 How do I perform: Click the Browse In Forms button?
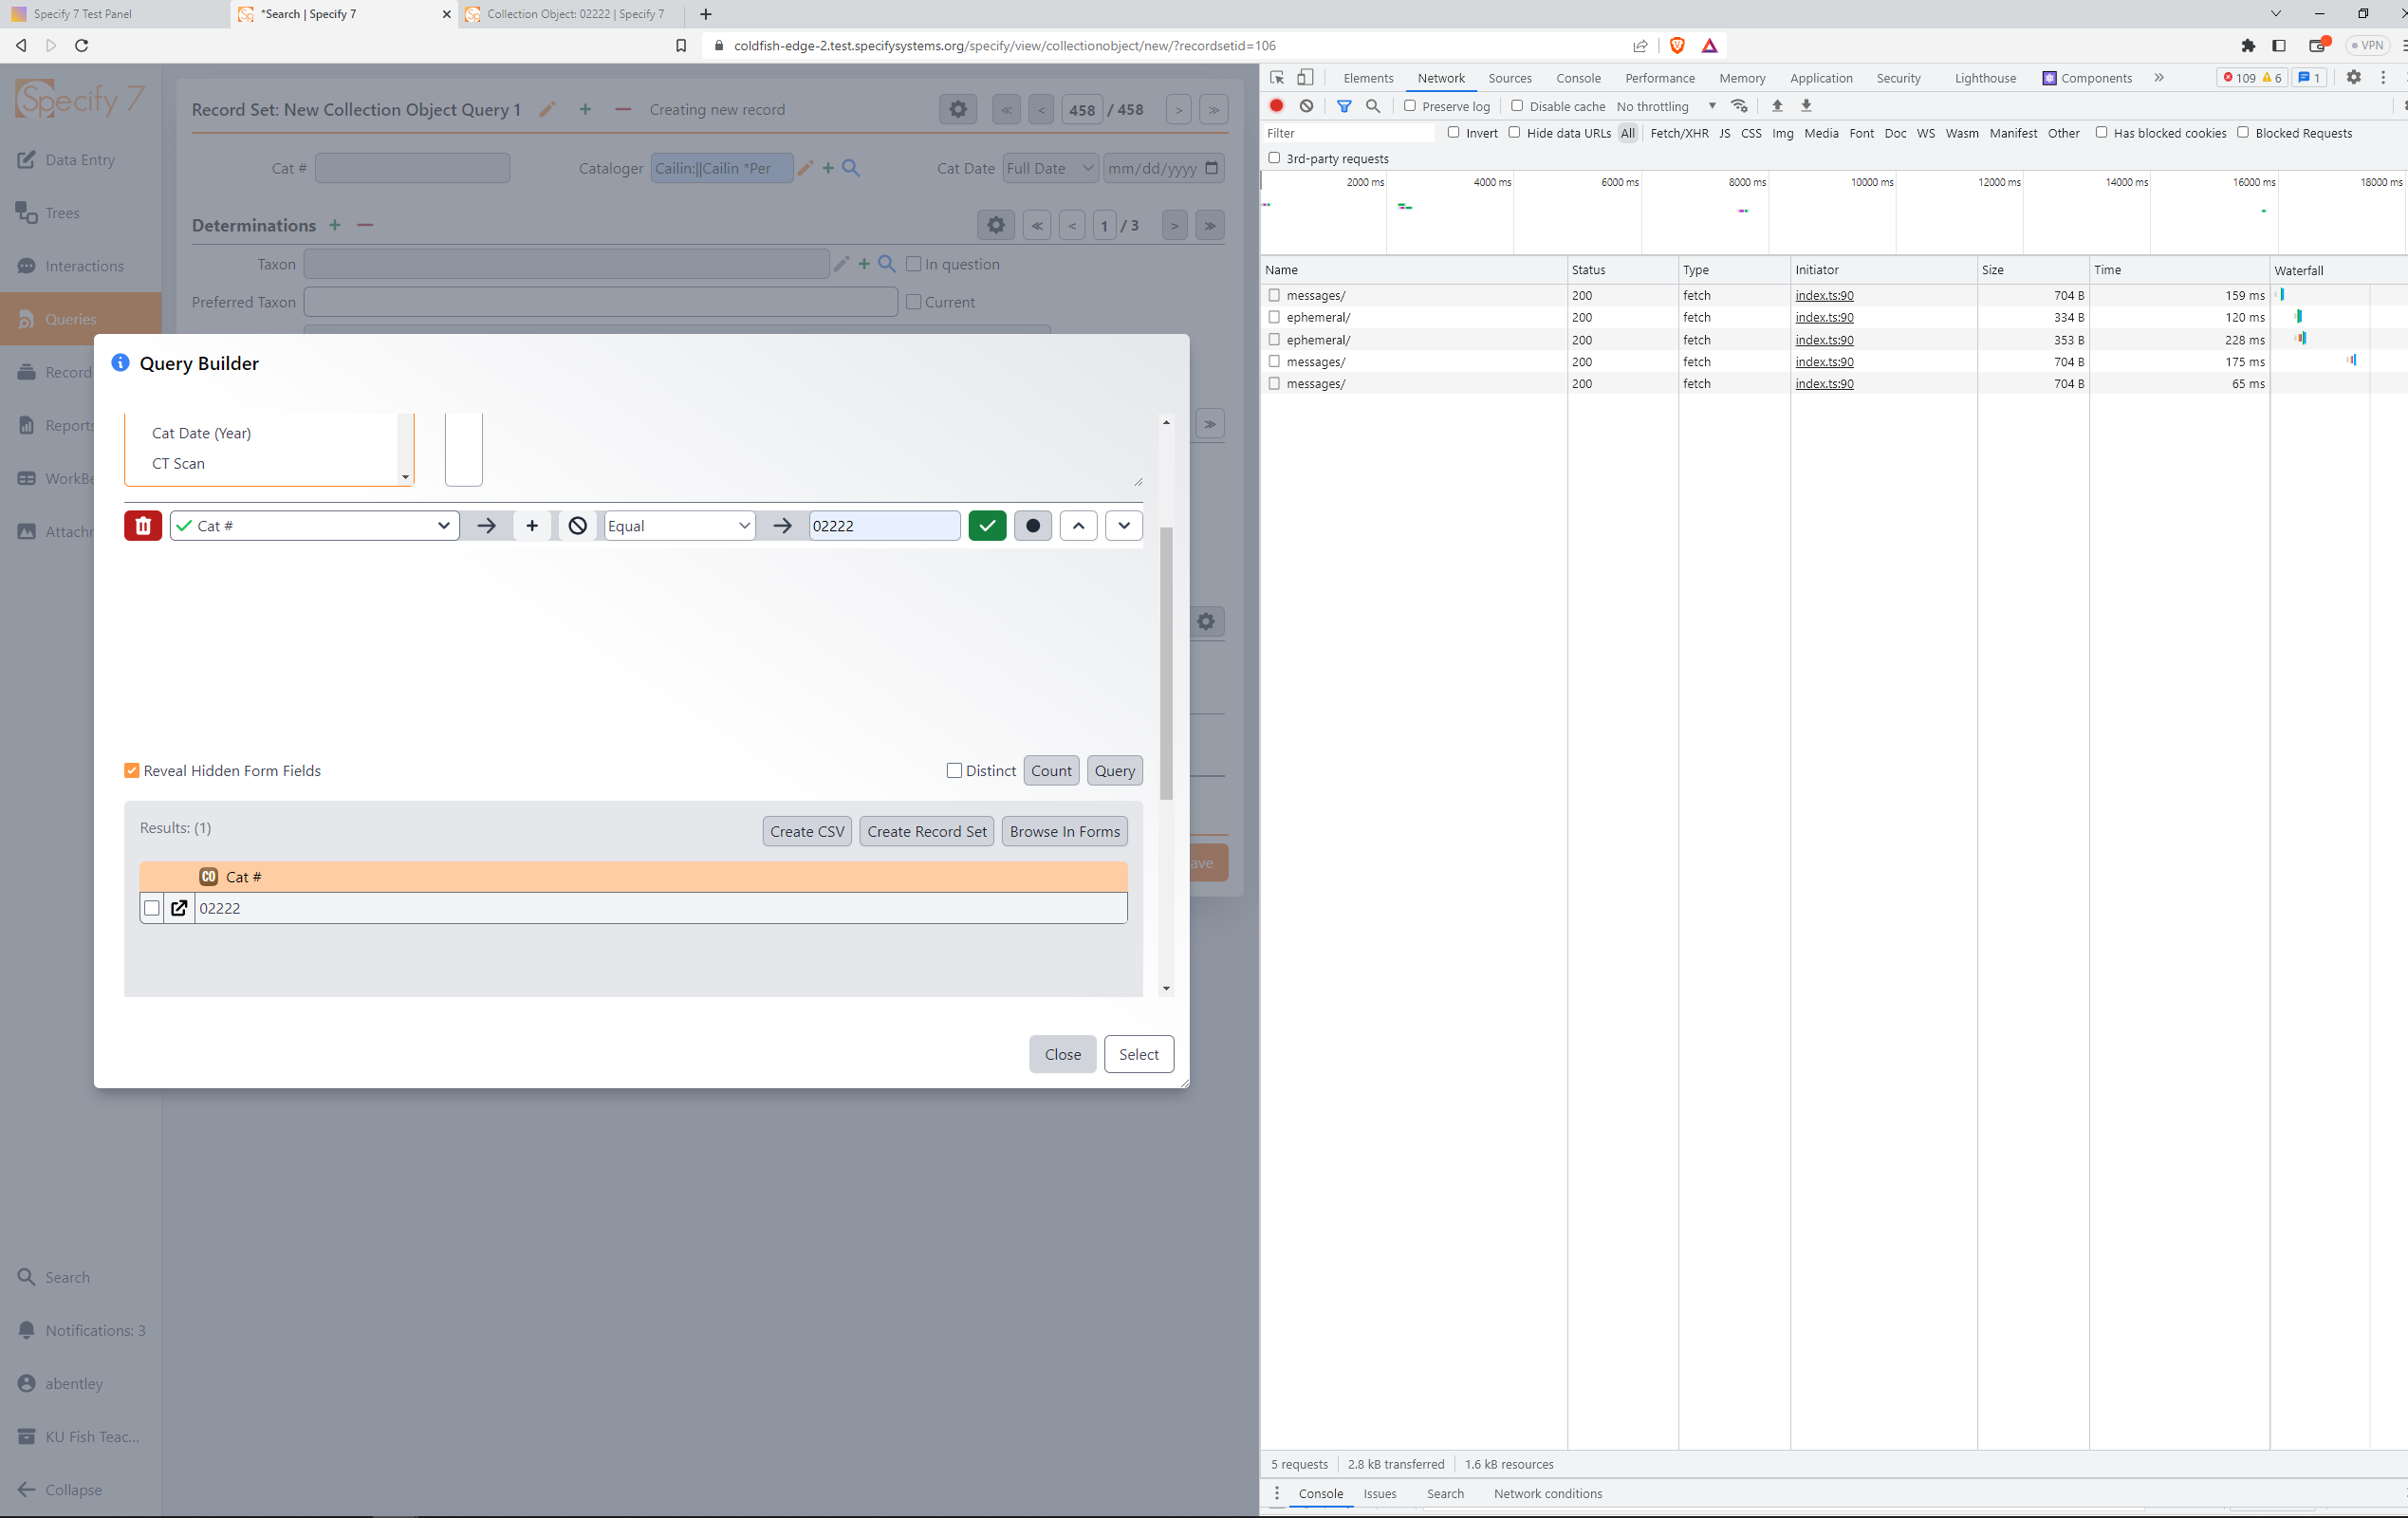(1064, 831)
